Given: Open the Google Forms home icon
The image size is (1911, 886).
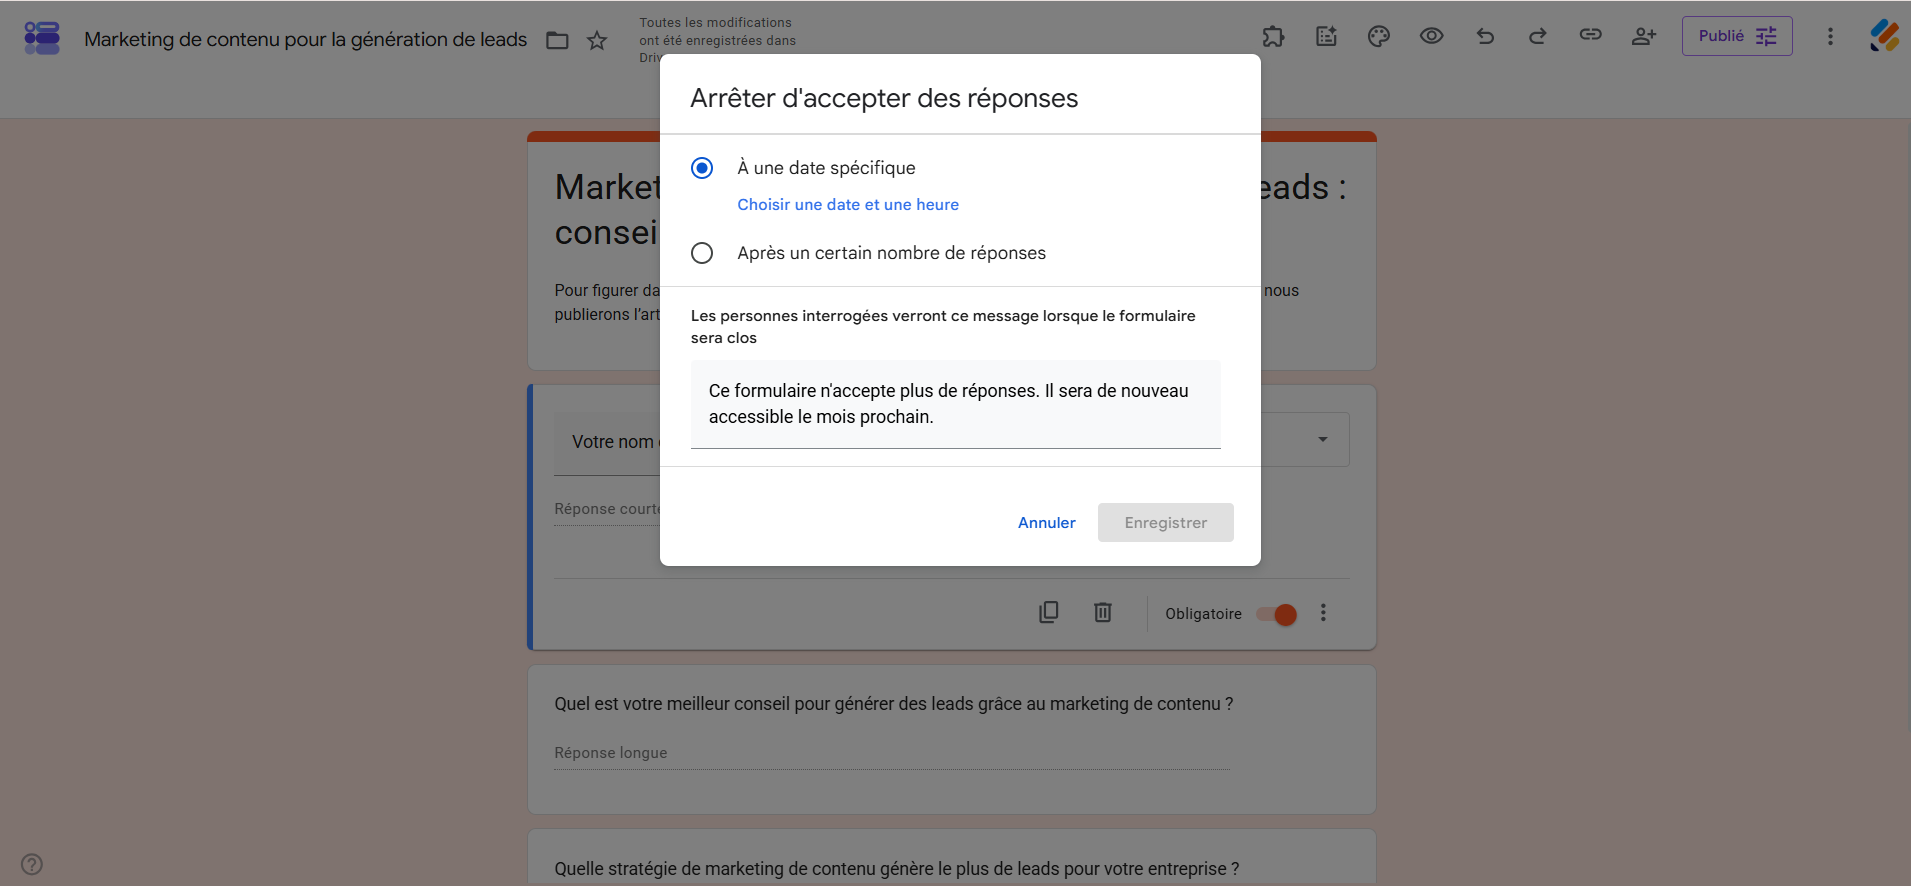Looking at the screenshot, I should tap(42, 38).
